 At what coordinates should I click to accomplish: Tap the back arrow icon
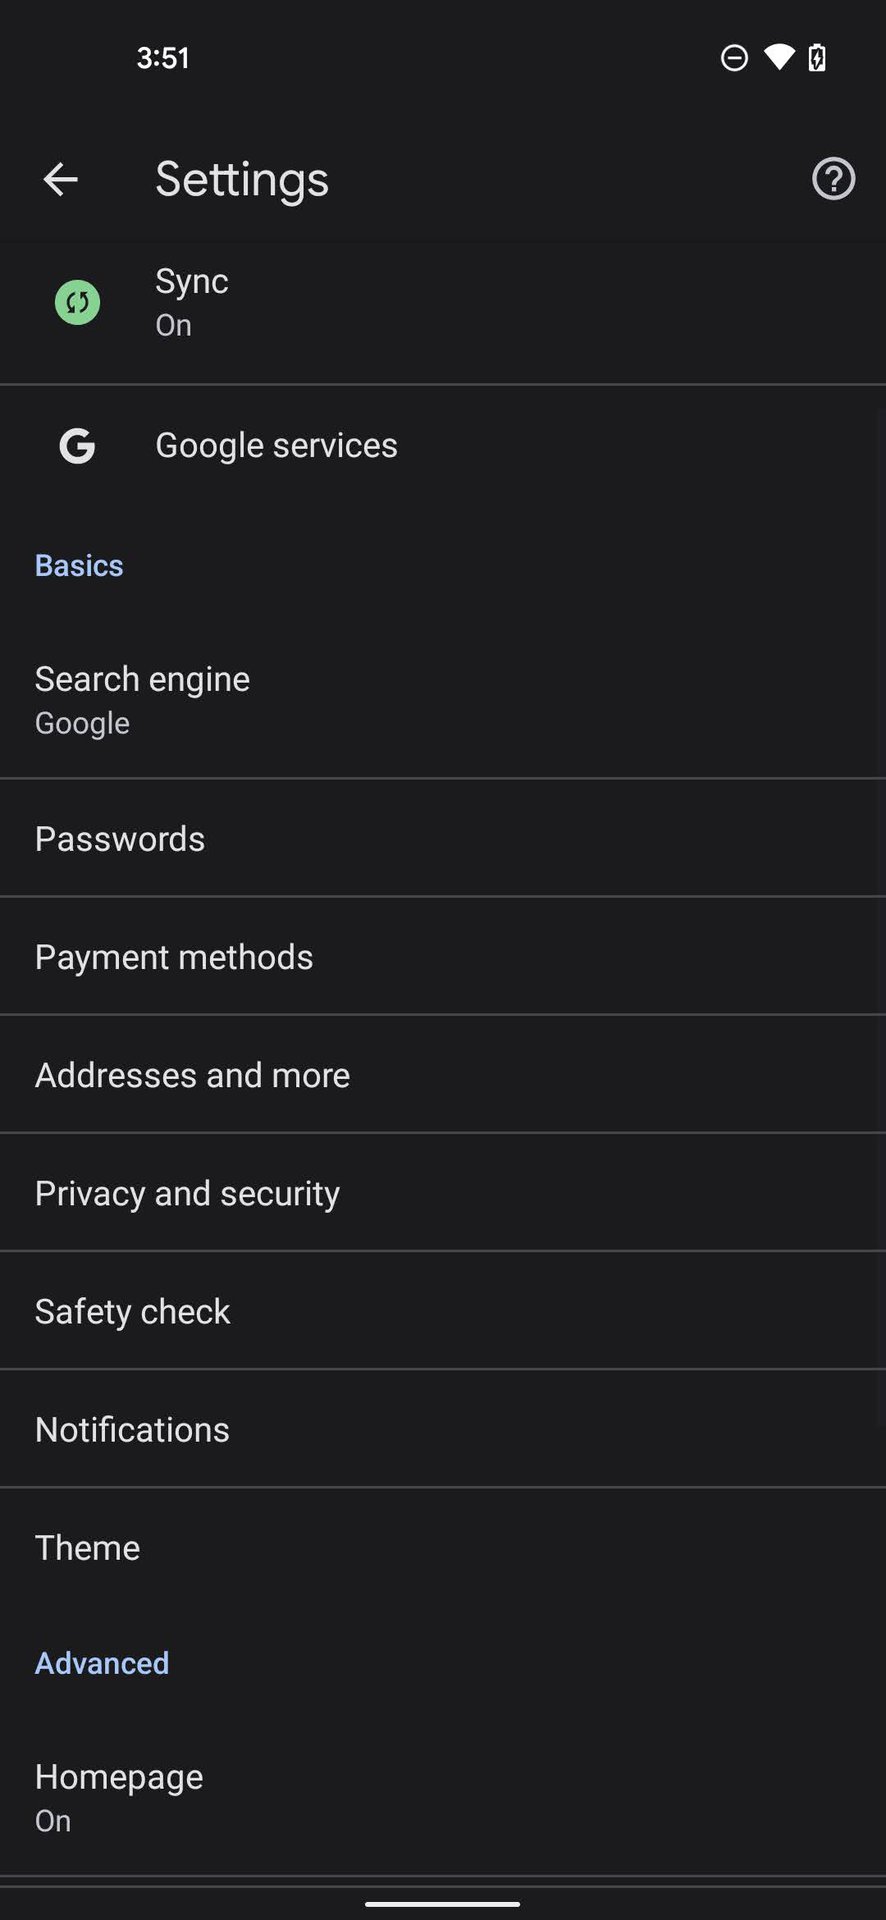coord(60,180)
